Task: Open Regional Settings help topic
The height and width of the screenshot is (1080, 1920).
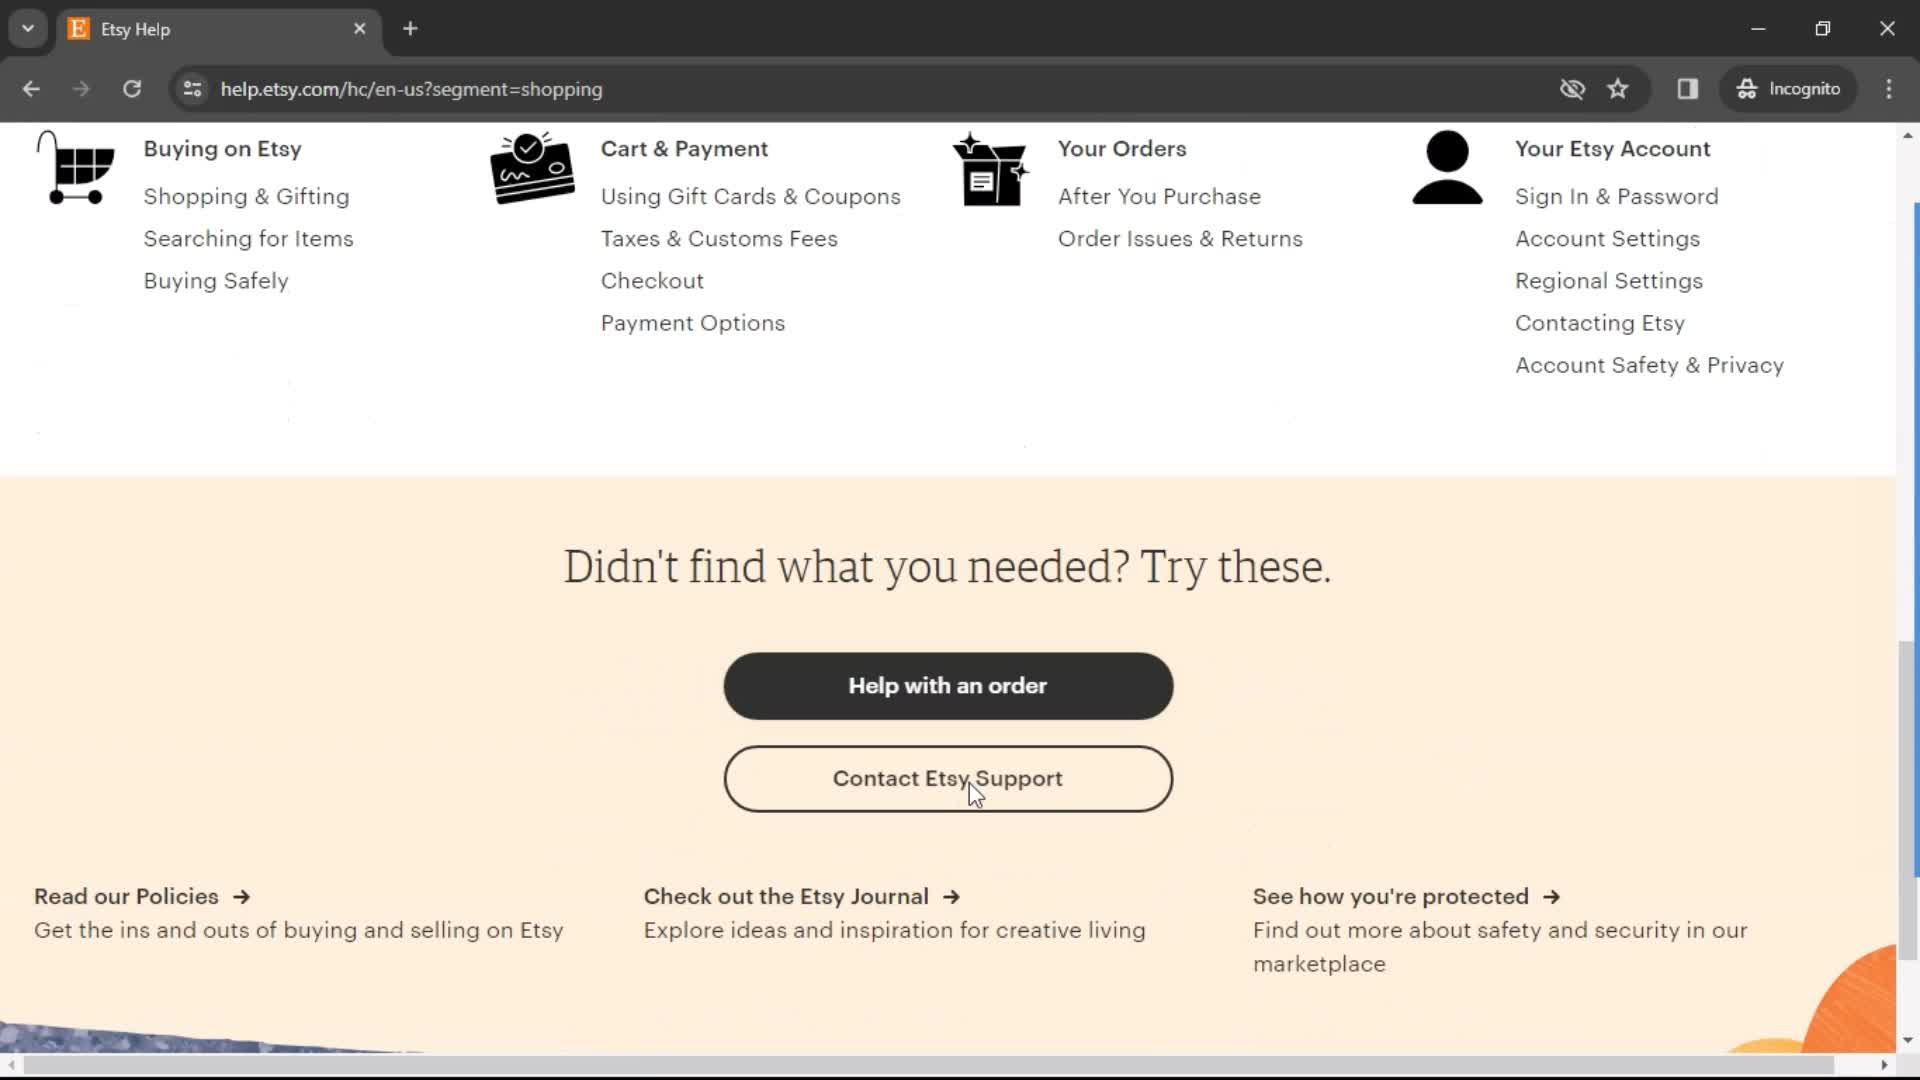Action: coord(1608,281)
